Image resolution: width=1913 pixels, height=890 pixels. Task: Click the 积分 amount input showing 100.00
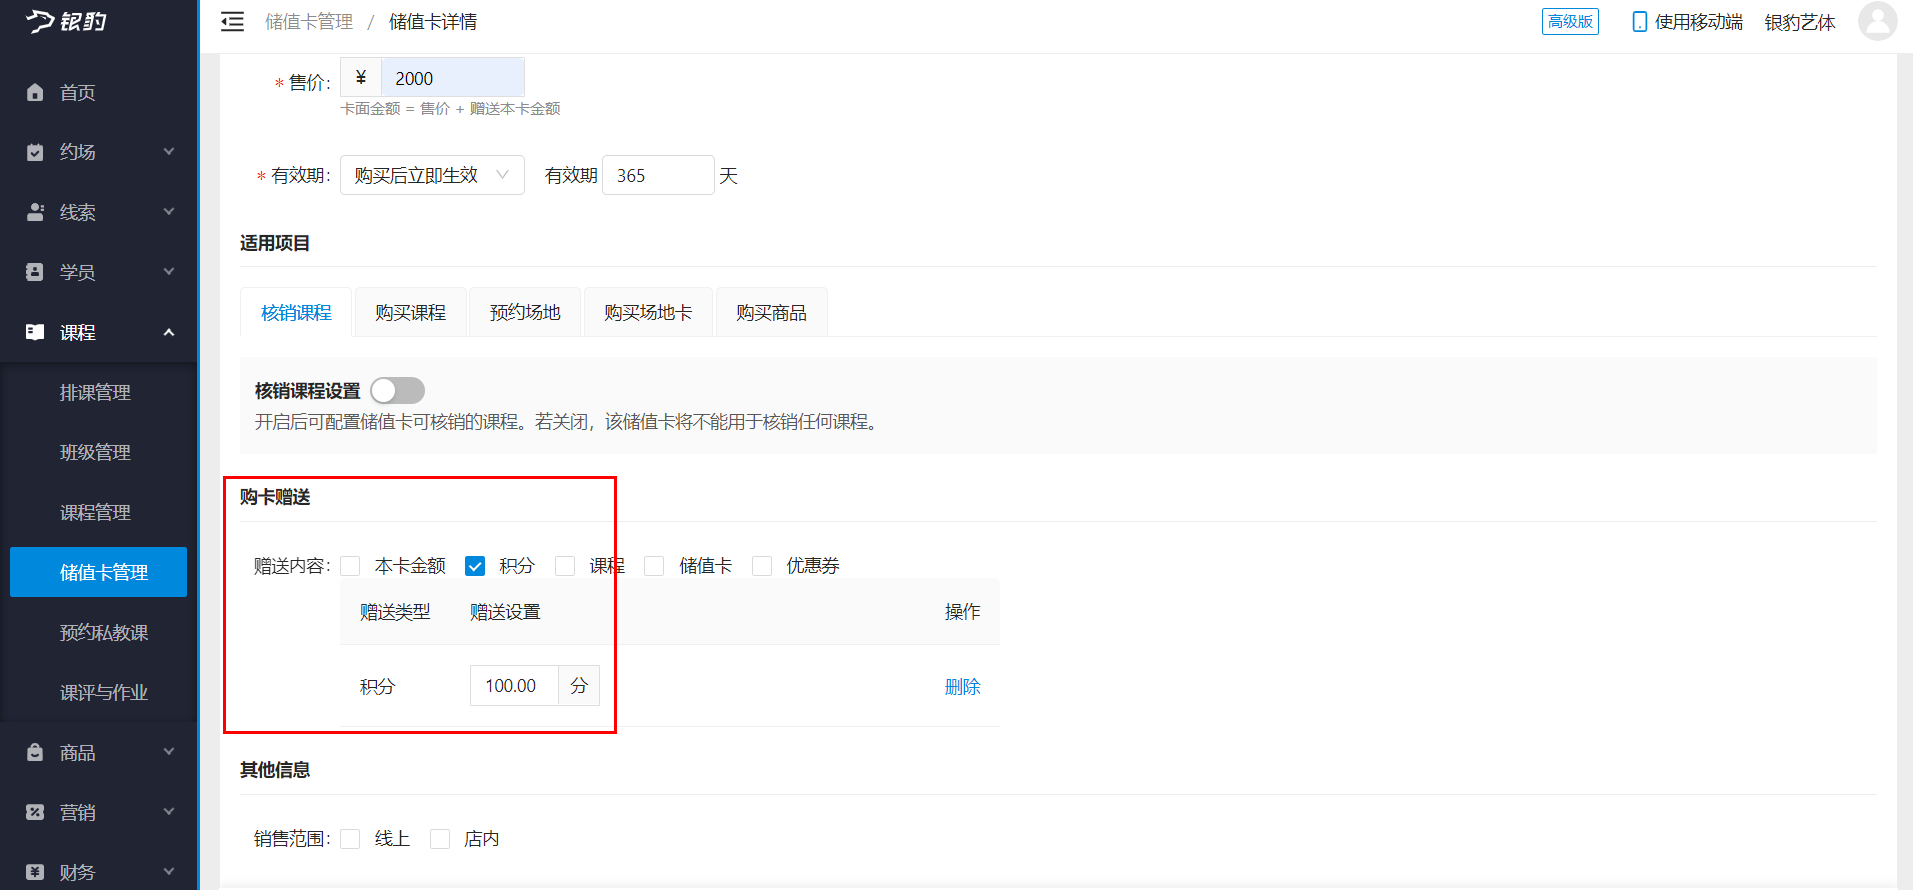[x=514, y=686]
